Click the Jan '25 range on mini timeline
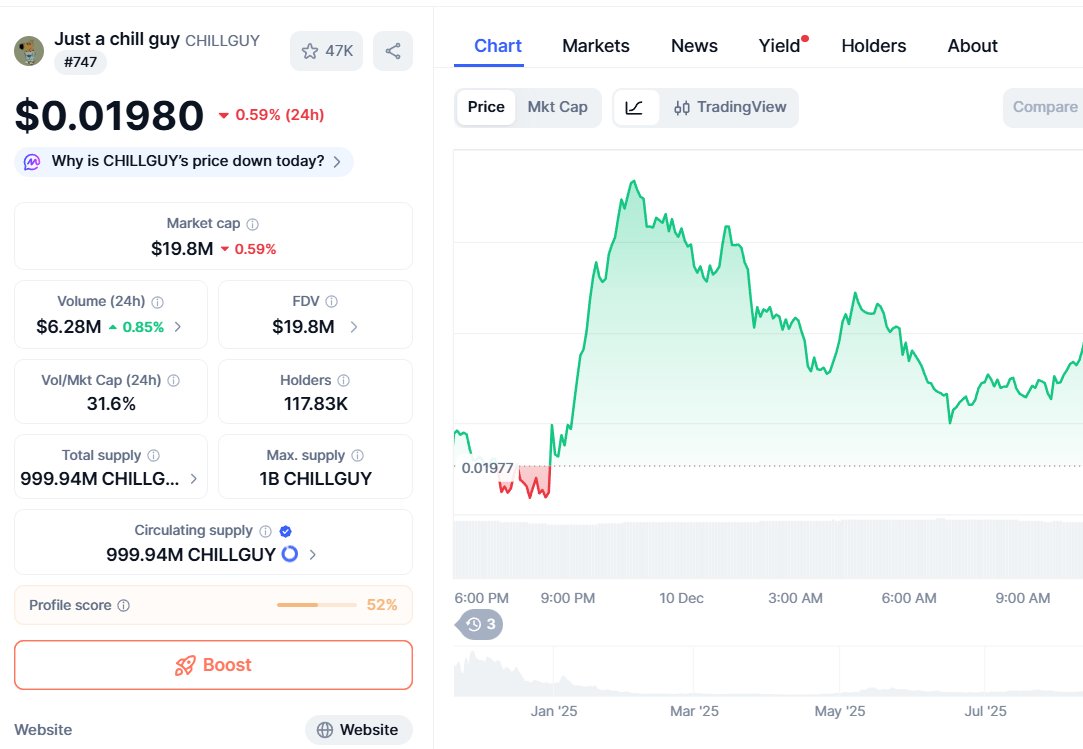The width and height of the screenshot is (1083, 749). (x=554, y=711)
